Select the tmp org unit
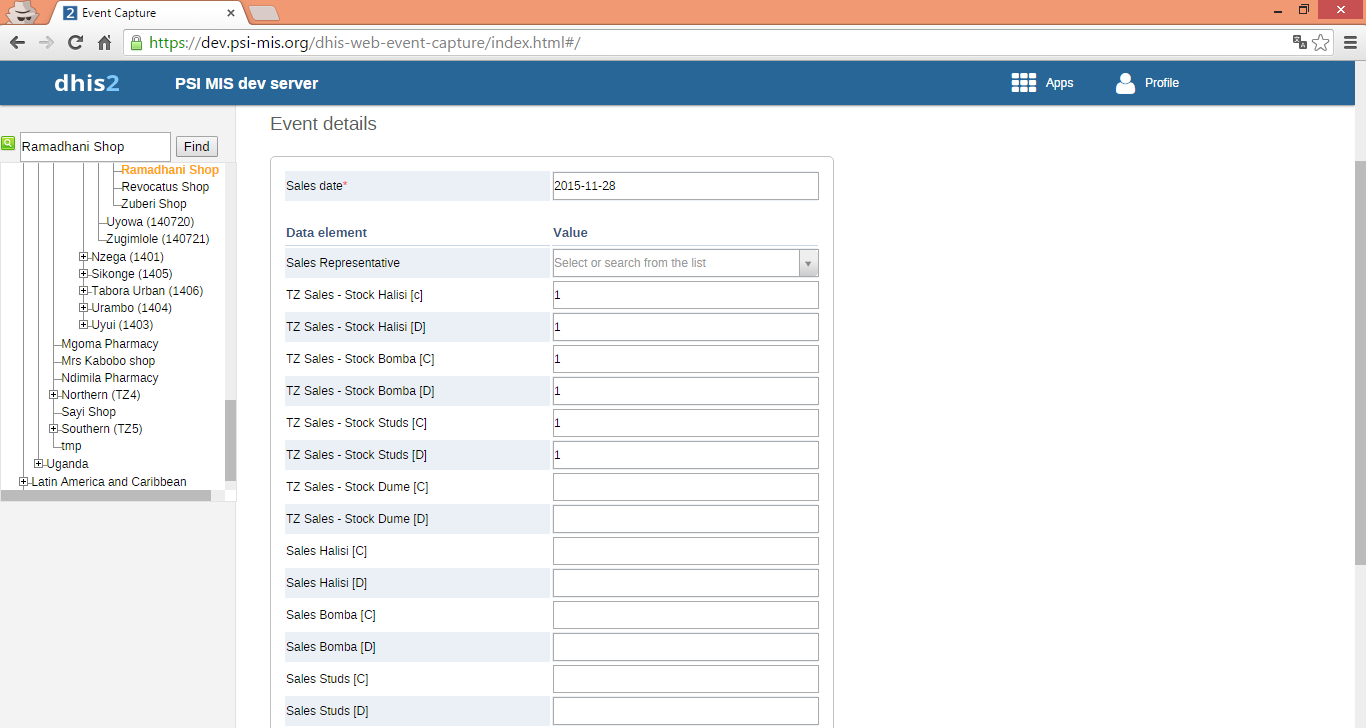The height and width of the screenshot is (728, 1366). click(x=71, y=446)
